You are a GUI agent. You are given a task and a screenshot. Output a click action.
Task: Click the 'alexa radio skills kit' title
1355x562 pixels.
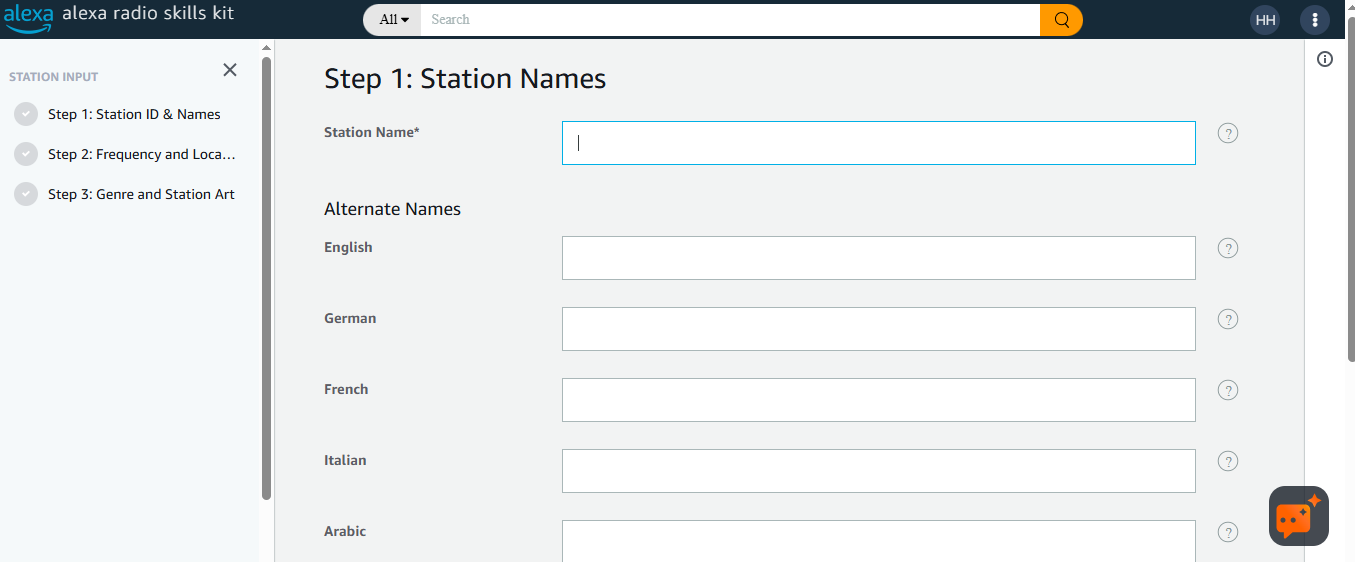pos(148,14)
